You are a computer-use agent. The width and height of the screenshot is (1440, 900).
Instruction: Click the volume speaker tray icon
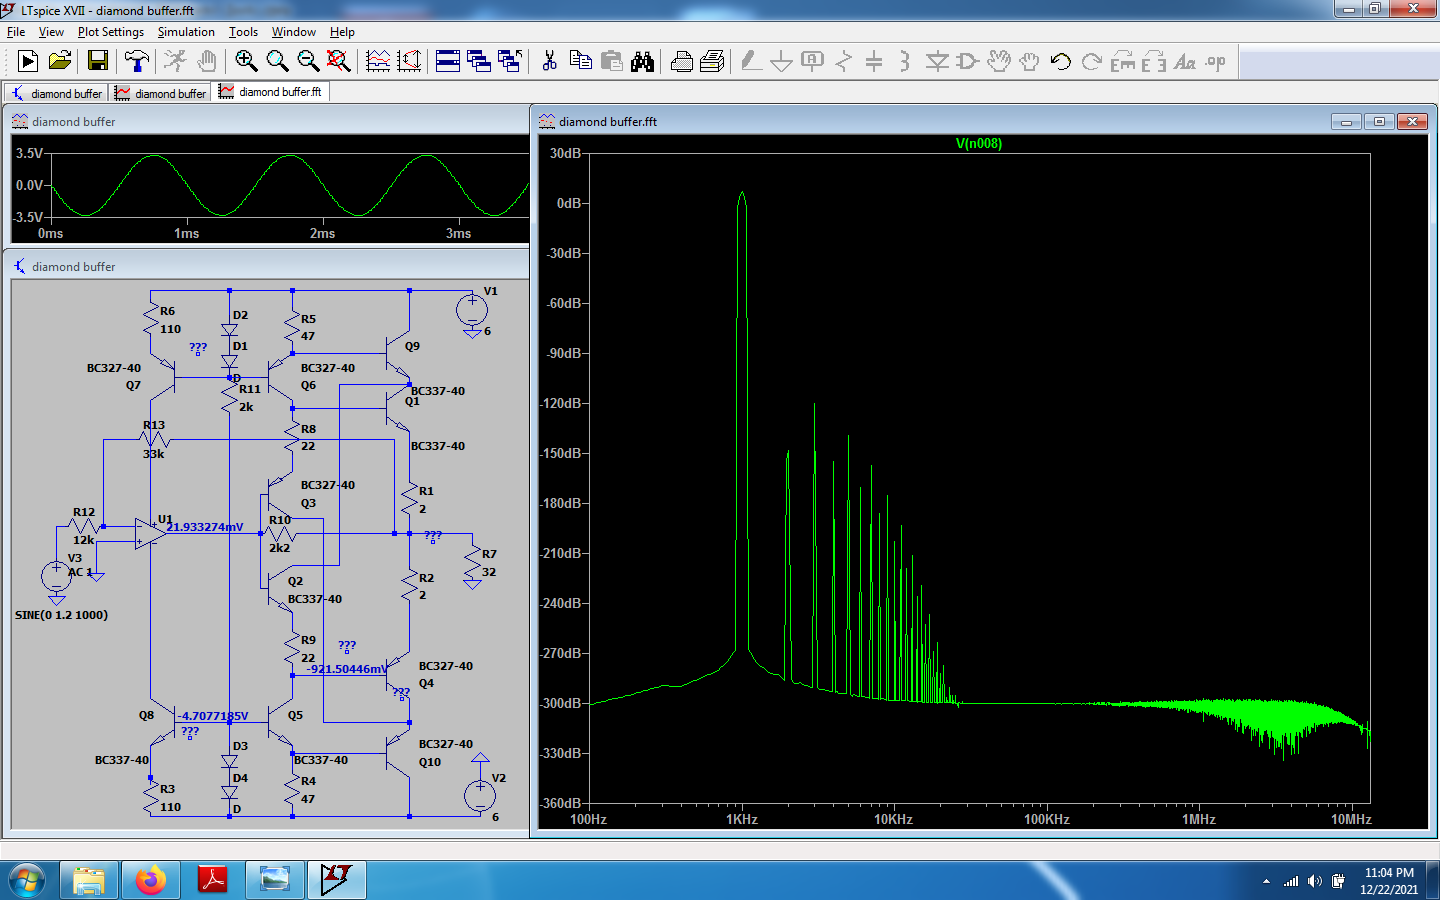[x=1314, y=881]
